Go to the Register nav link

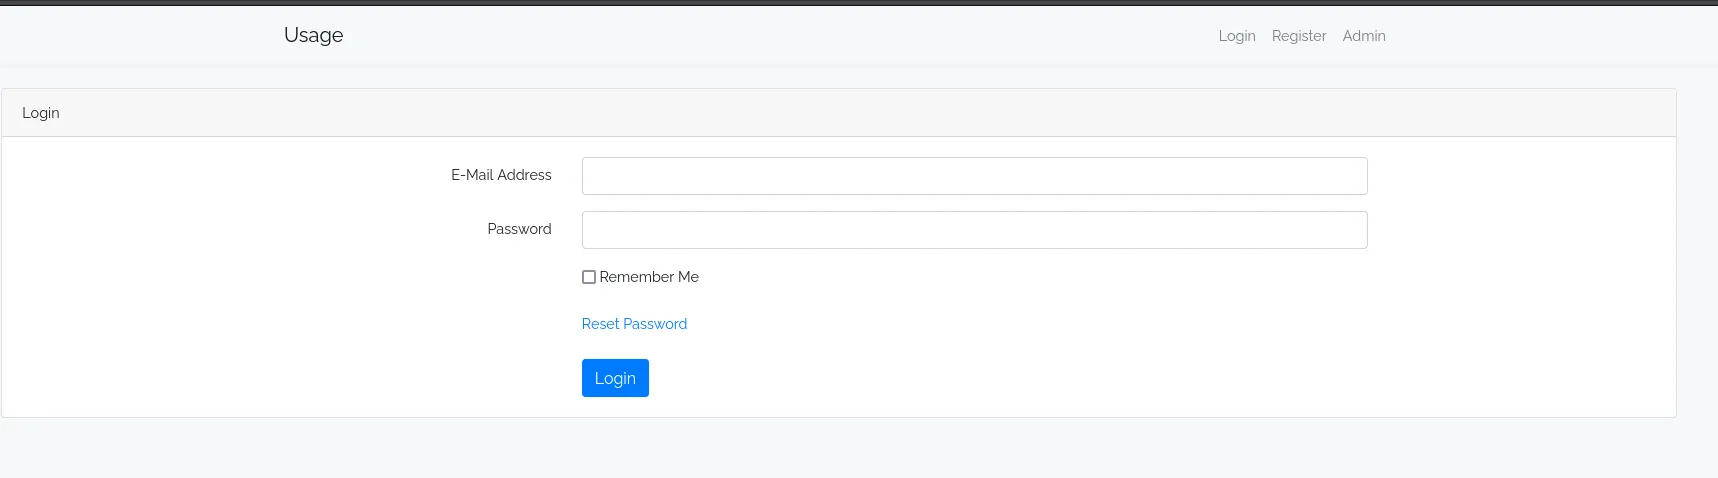point(1298,36)
